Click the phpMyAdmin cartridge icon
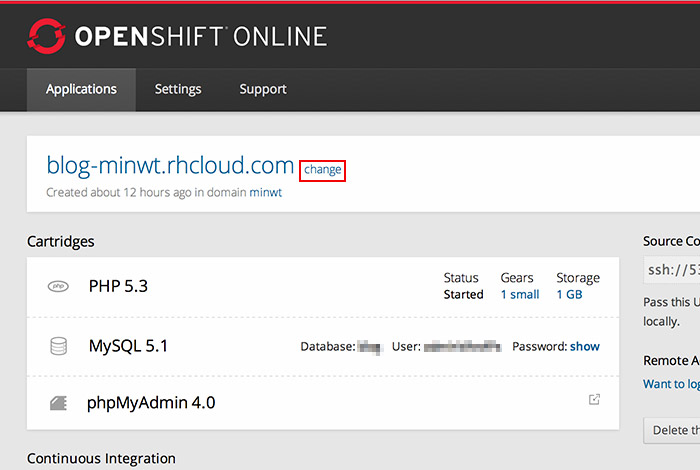700x470 pixels. (x=58, y=403)
